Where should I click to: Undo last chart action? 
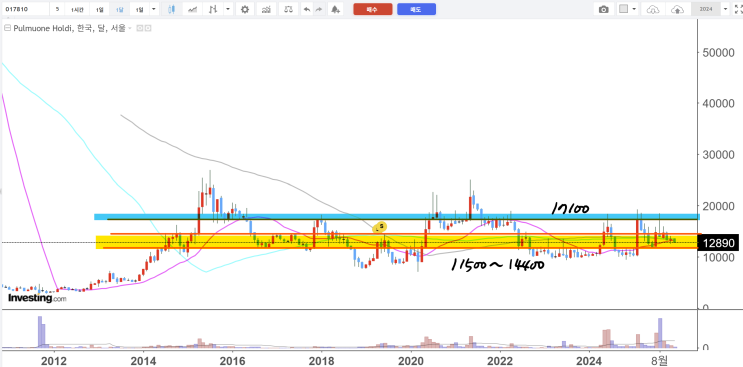307,9
